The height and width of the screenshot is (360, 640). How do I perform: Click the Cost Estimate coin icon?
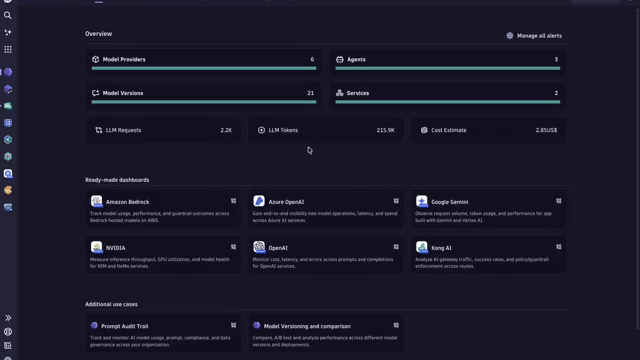424,130
